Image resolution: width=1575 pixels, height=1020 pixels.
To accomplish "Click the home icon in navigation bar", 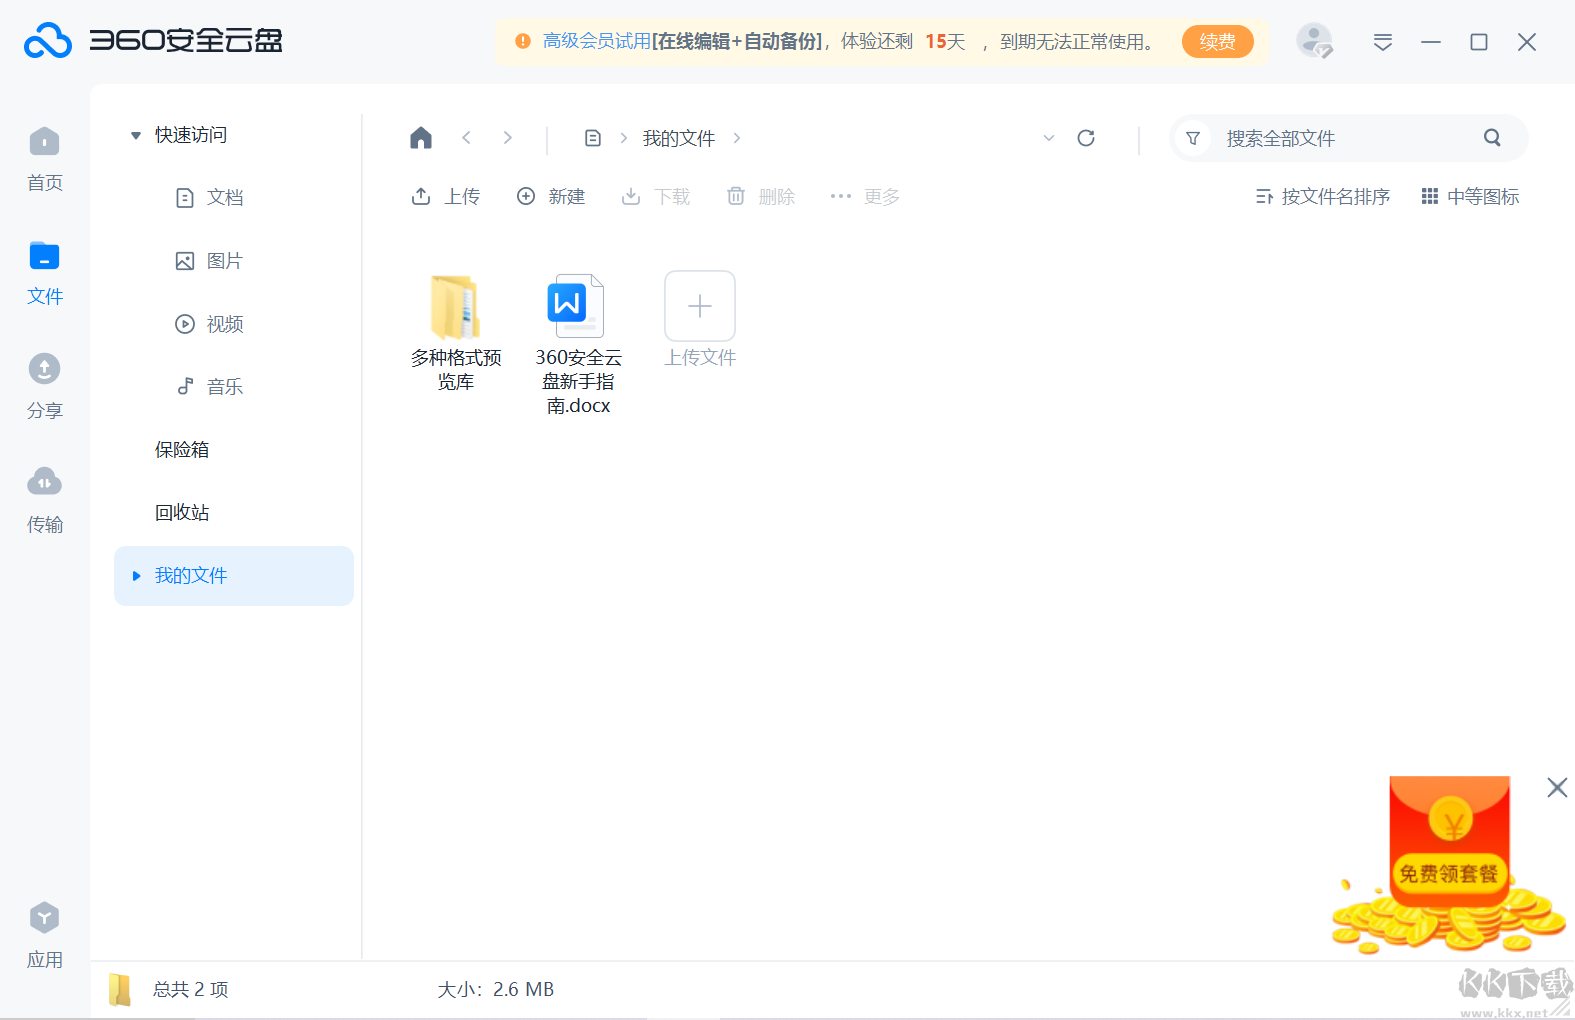I will coord(421,138).
